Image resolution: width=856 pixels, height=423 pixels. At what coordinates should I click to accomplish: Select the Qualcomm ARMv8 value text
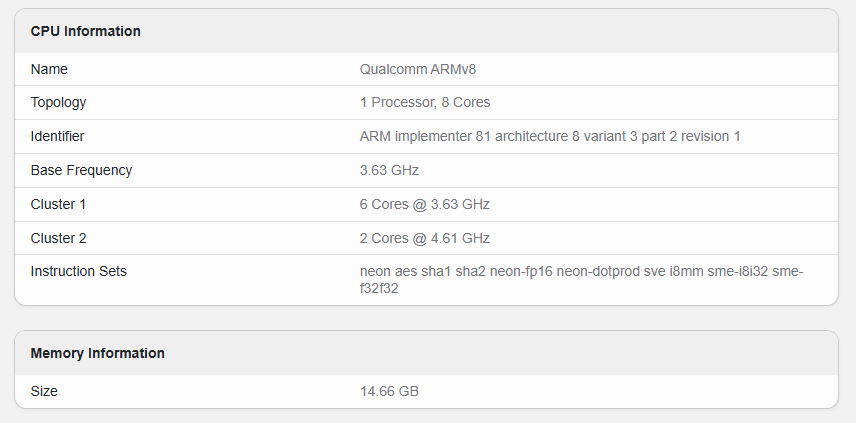(x=424, y=69)
